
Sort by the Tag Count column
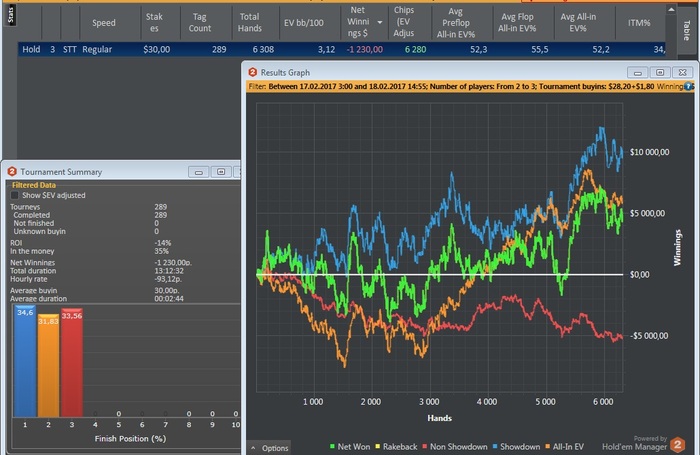200,22
